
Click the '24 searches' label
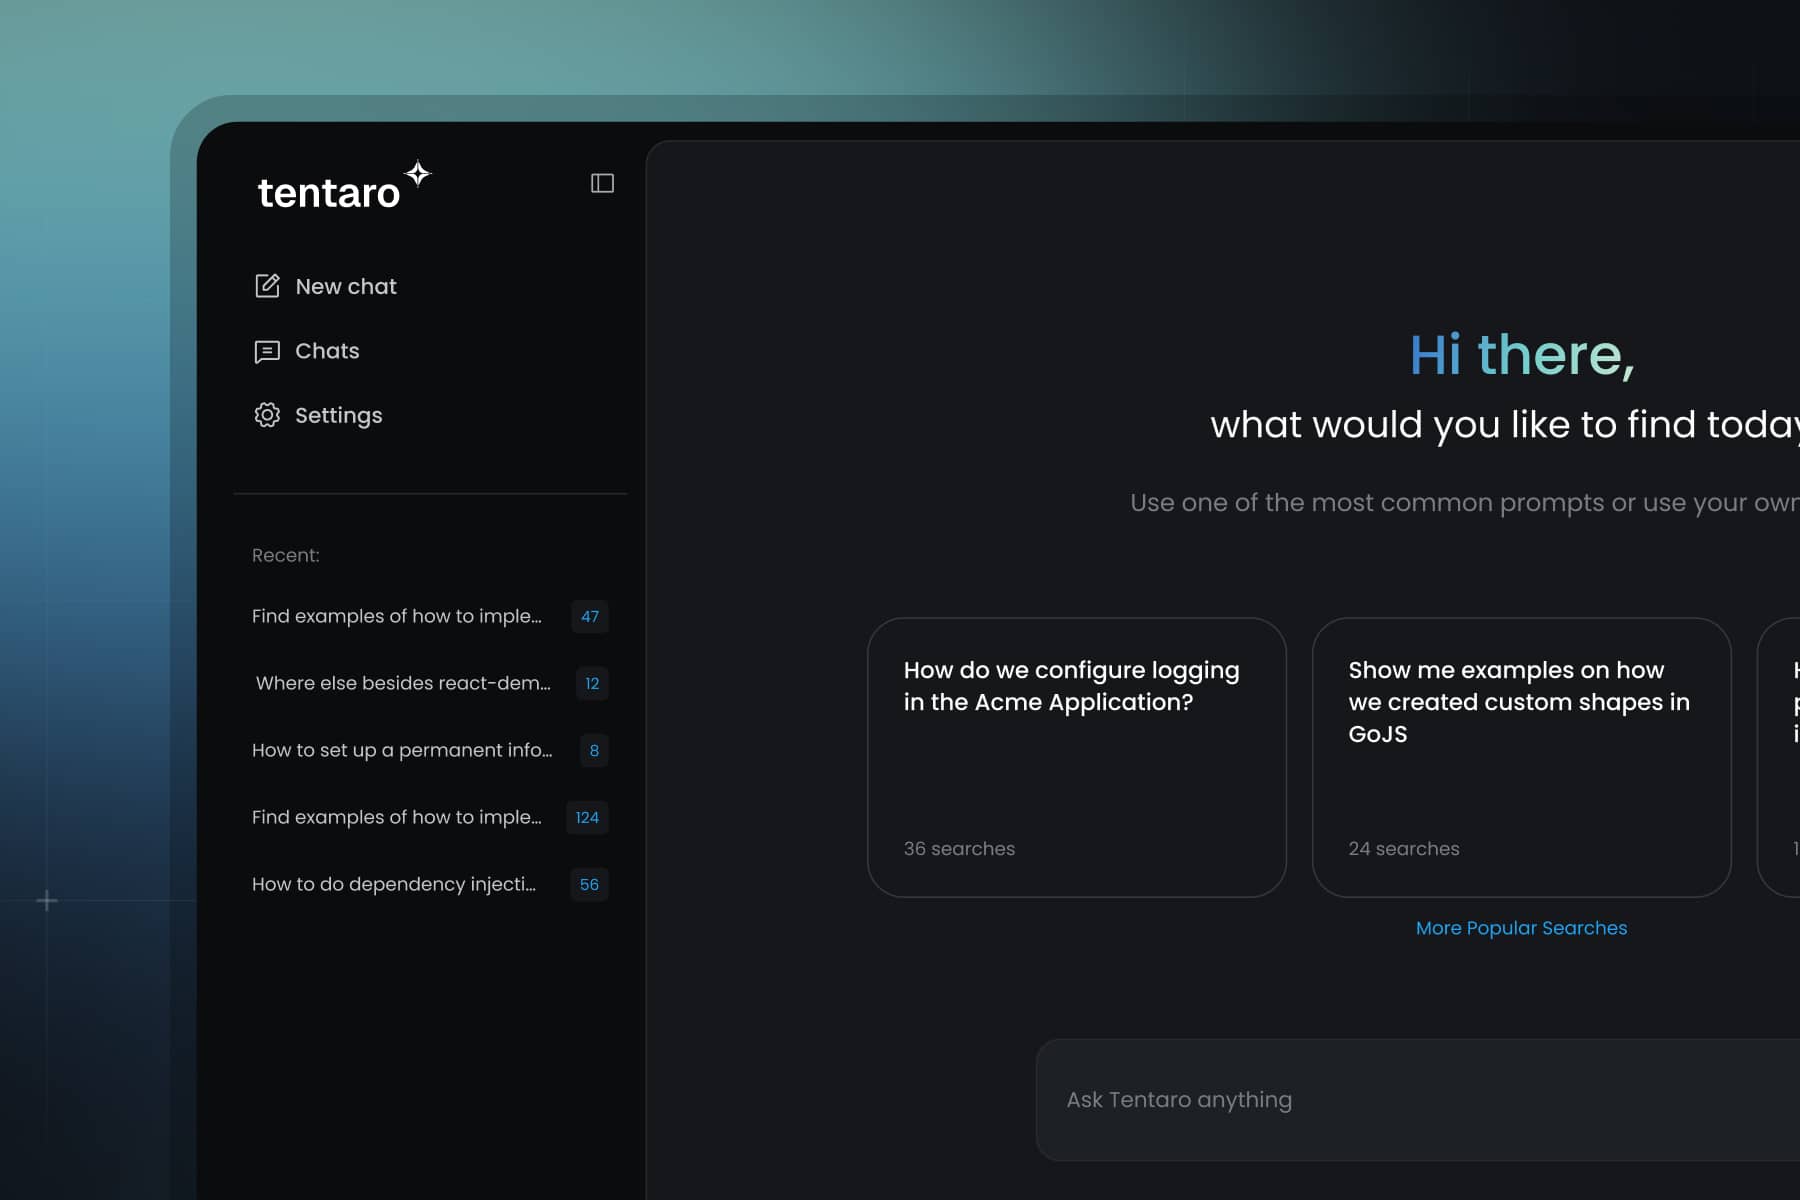click(1403, 848)
